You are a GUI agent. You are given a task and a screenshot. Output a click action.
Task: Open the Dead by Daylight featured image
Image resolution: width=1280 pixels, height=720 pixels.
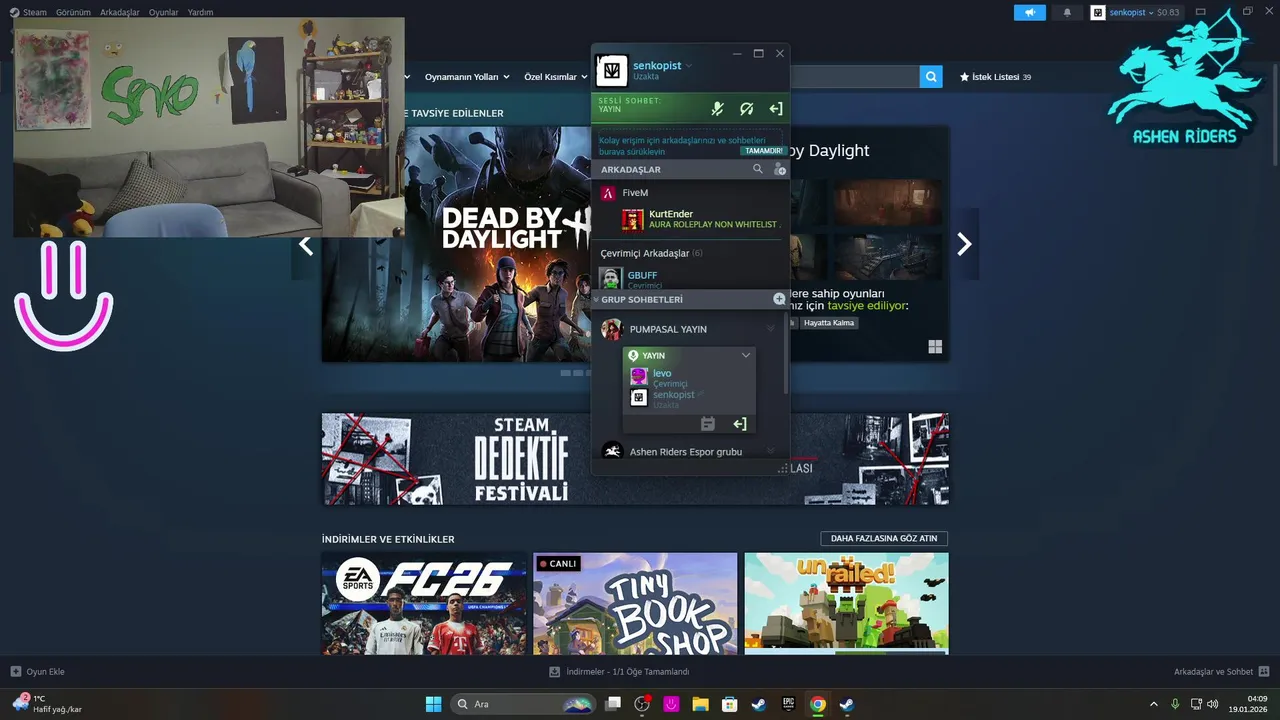tap(456, 244)
